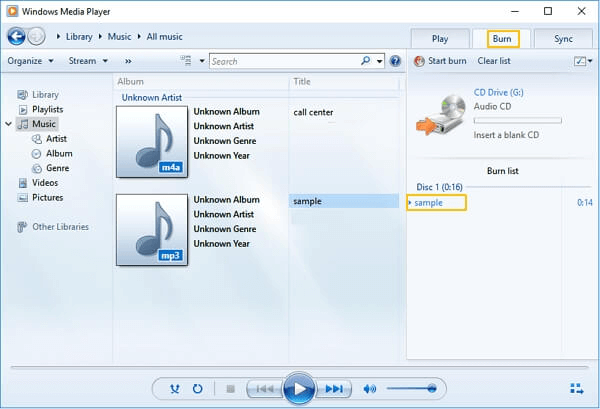Click the Forward navigation arrow

pyautogui.click(x=36, y=37)
